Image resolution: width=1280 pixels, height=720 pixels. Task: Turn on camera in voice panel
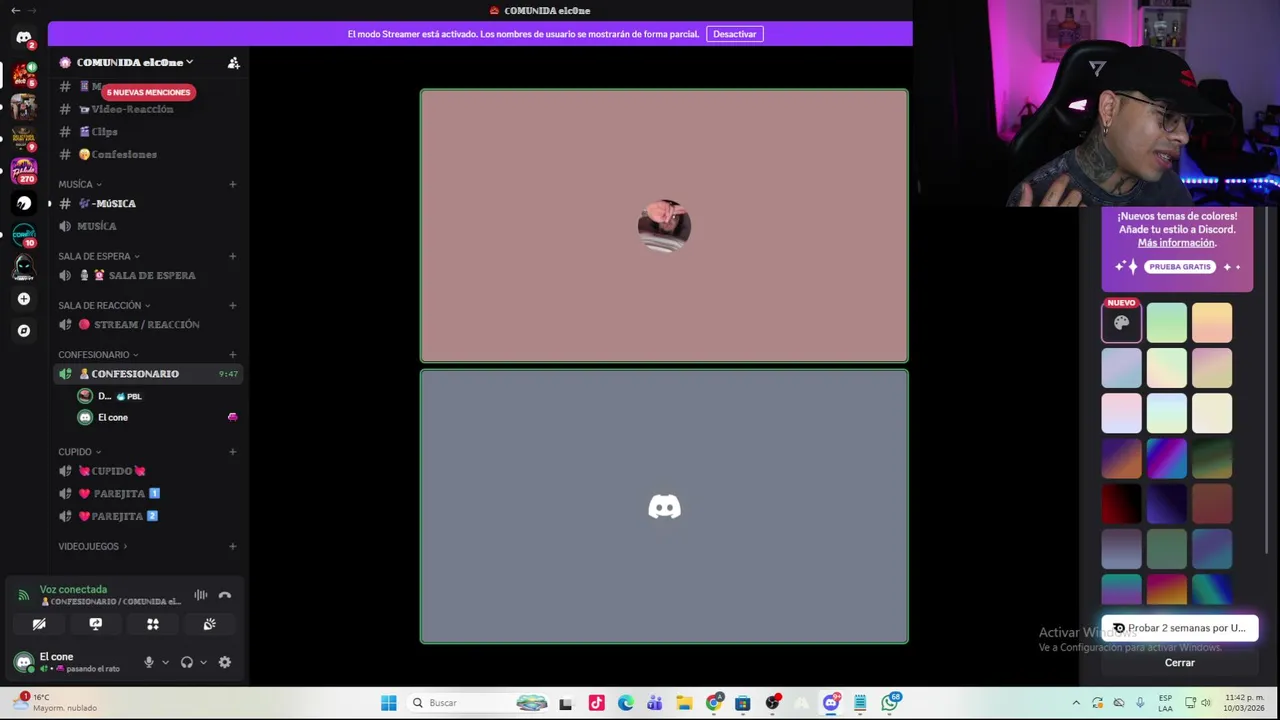point(39,624)
